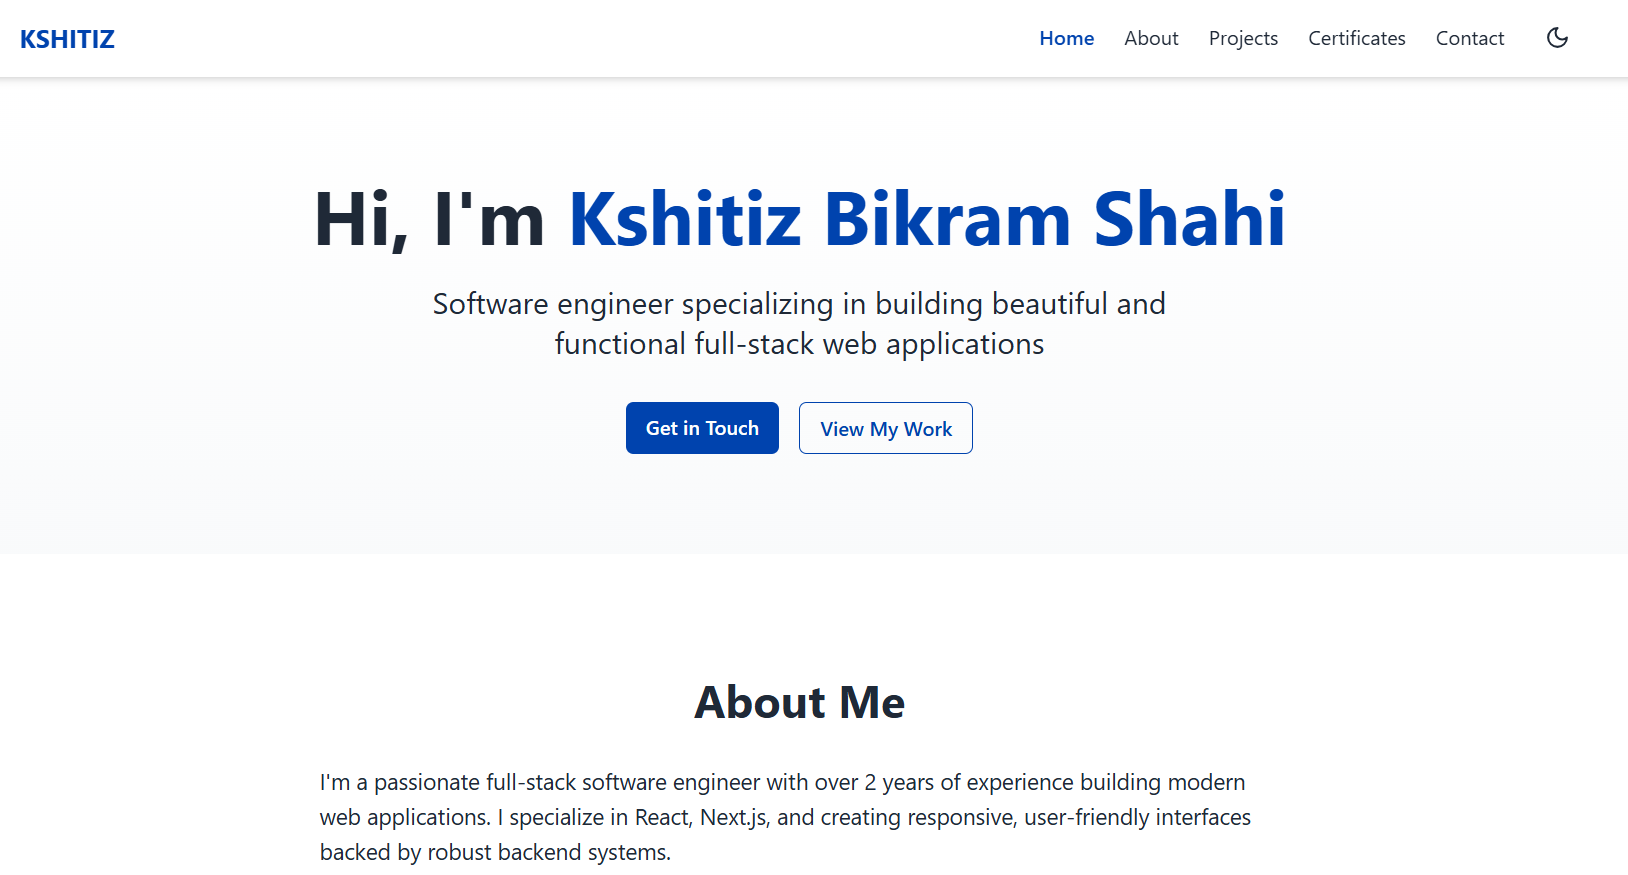Open the Contact section
This screenshot has width=1628, height=875.
pos(1470,38)
